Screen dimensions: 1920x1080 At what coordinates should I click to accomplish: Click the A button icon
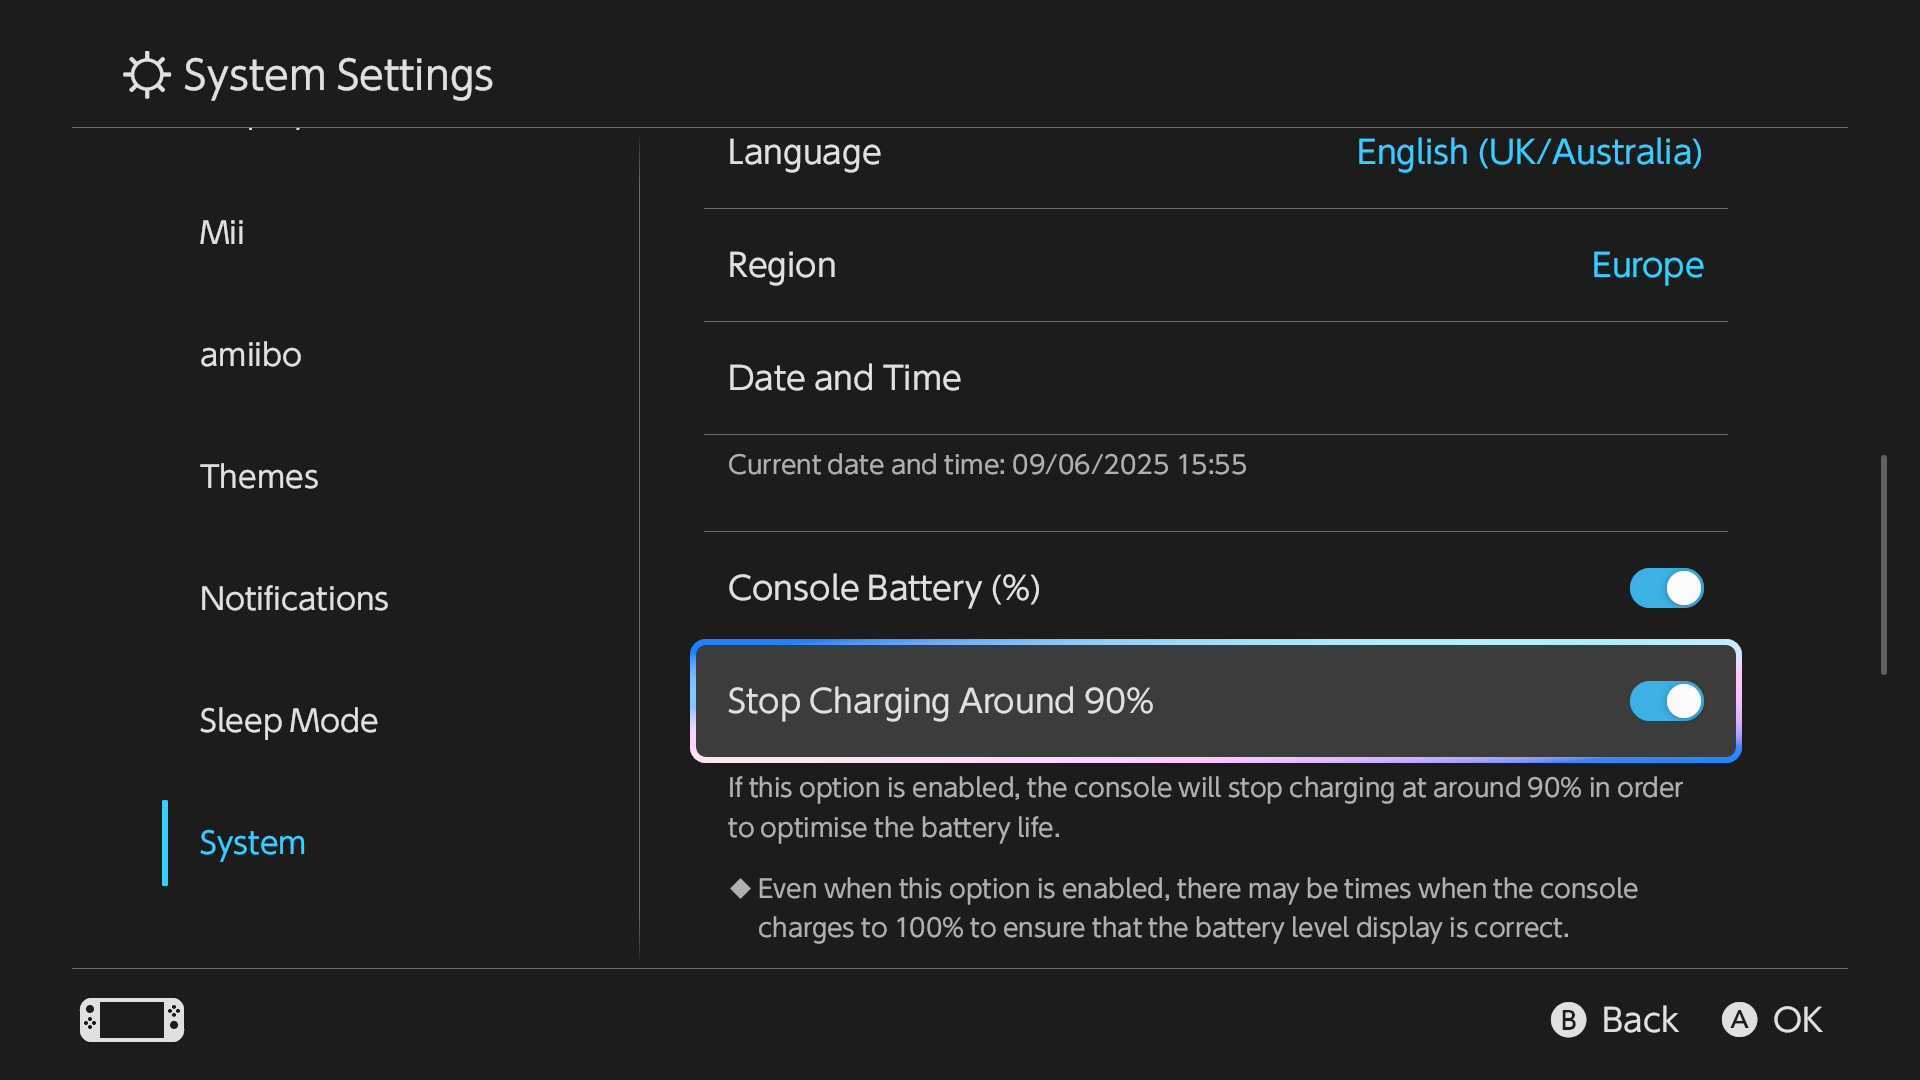(x=1739, y=1020)
